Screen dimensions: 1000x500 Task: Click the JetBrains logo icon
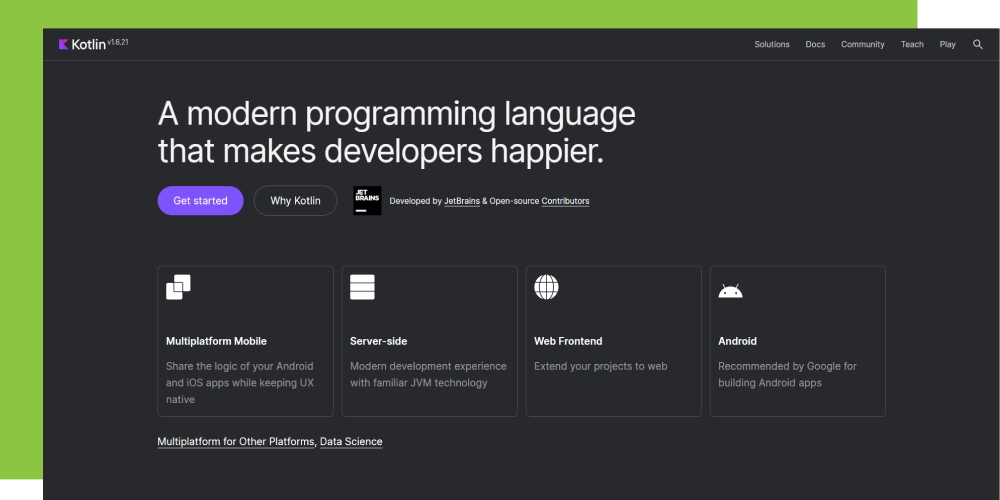(367, 201)
